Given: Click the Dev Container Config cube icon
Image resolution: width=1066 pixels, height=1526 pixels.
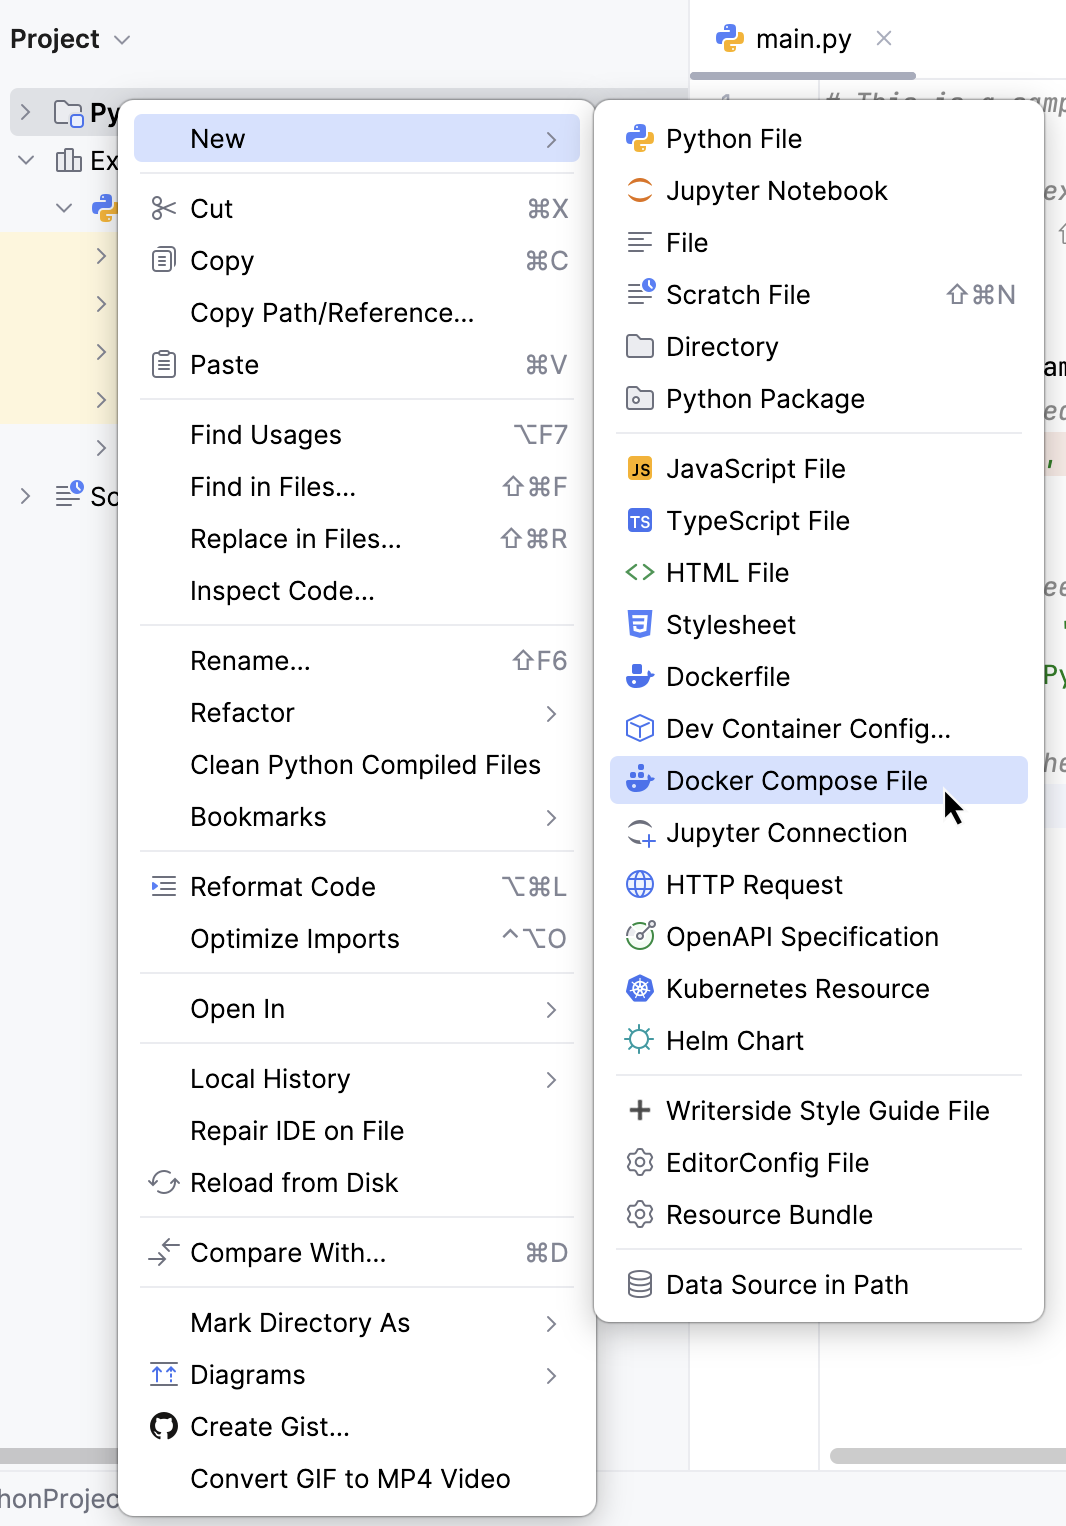Looking at the screenshot, I should tap(640, 729).
